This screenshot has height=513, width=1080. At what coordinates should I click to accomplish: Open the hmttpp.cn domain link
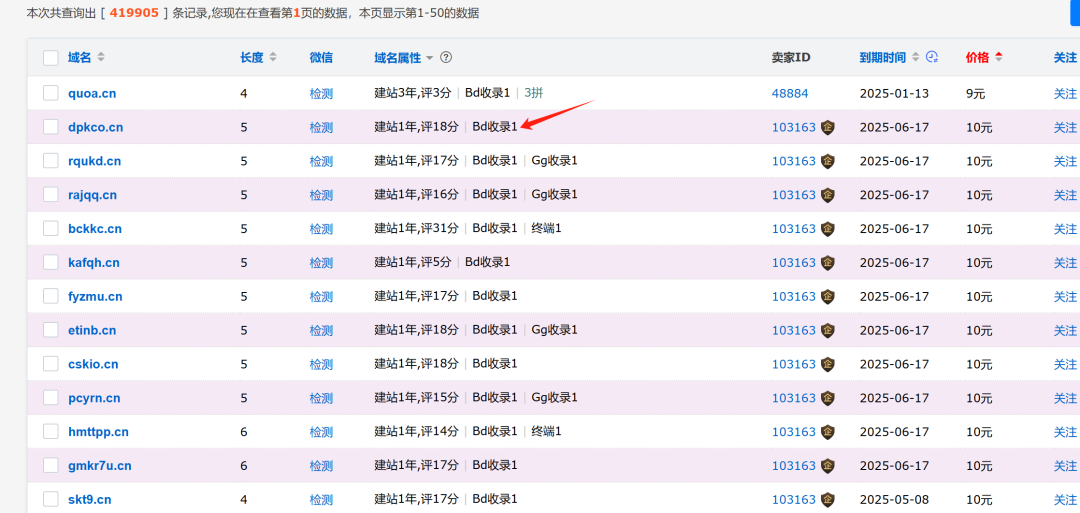click(98, 432)
